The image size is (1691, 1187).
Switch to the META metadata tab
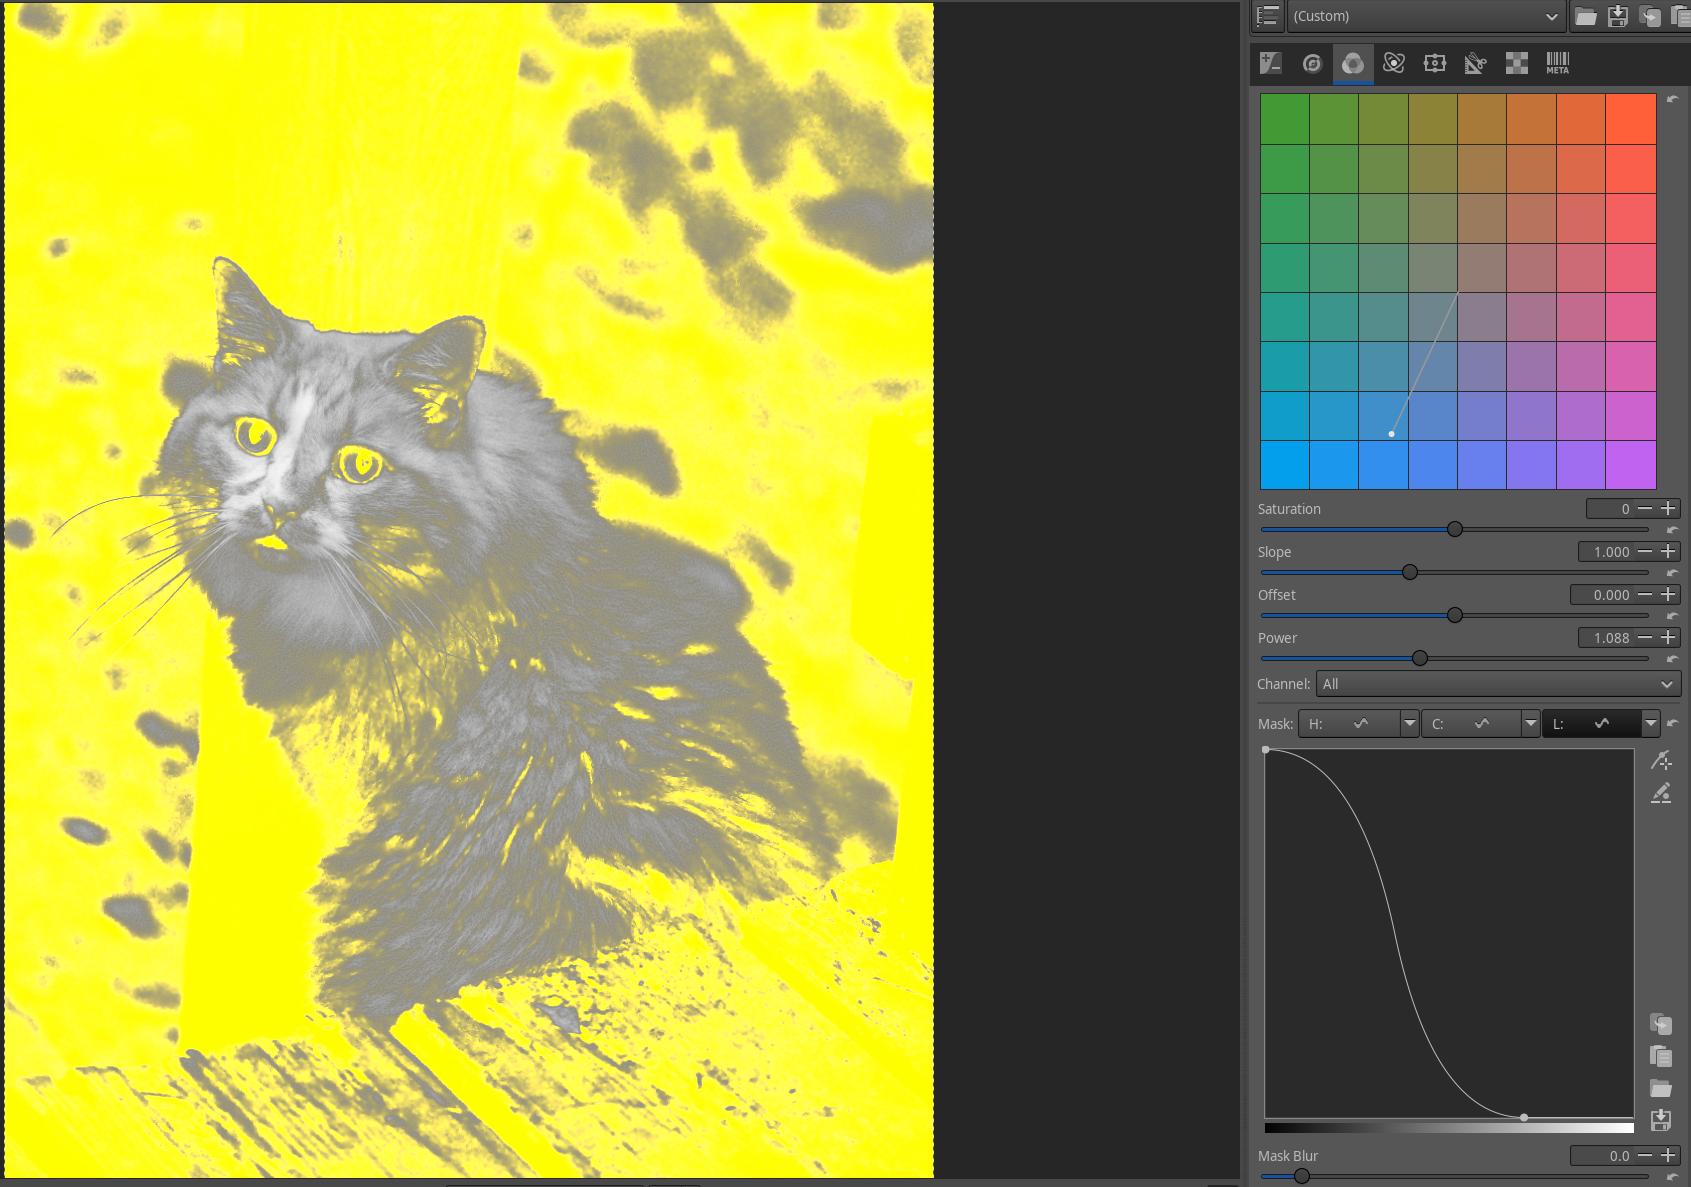tap(1557, 63)
